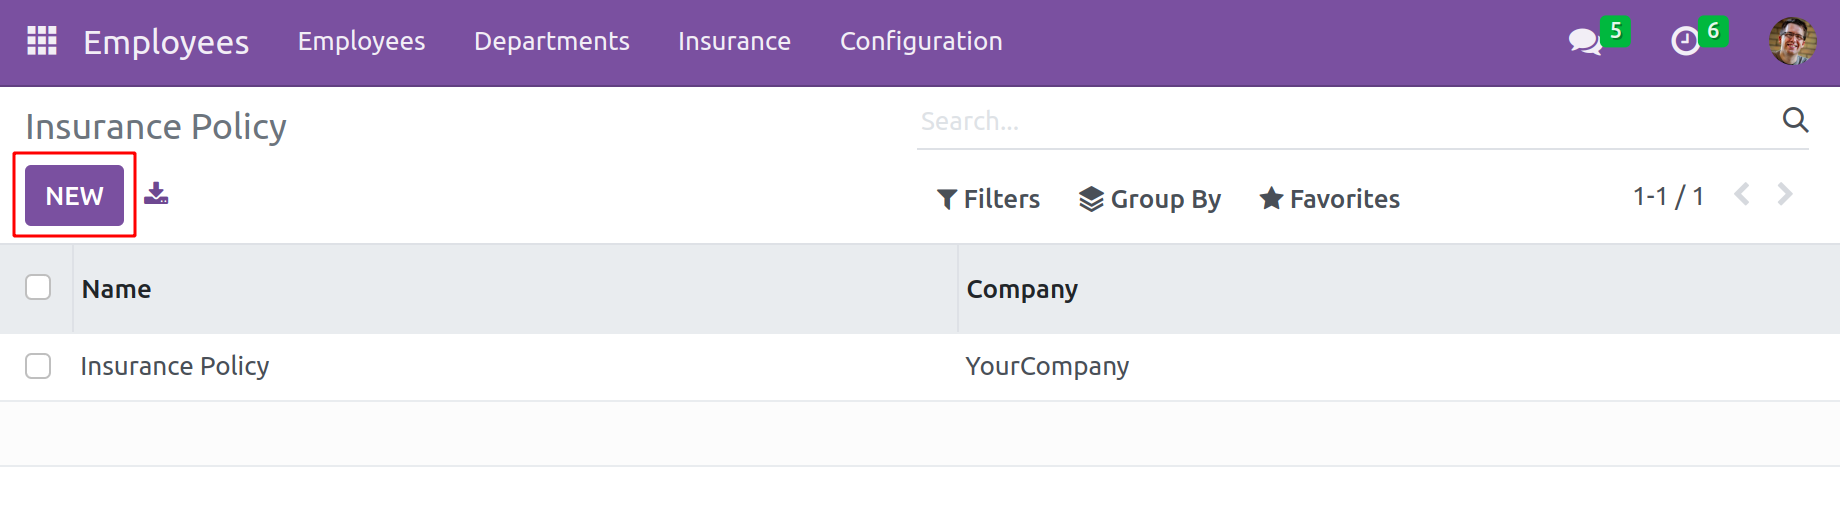Screen dimensions: 1840x510
Task: Toggle the select-all checkbox in header
Action: click(38, 288)
